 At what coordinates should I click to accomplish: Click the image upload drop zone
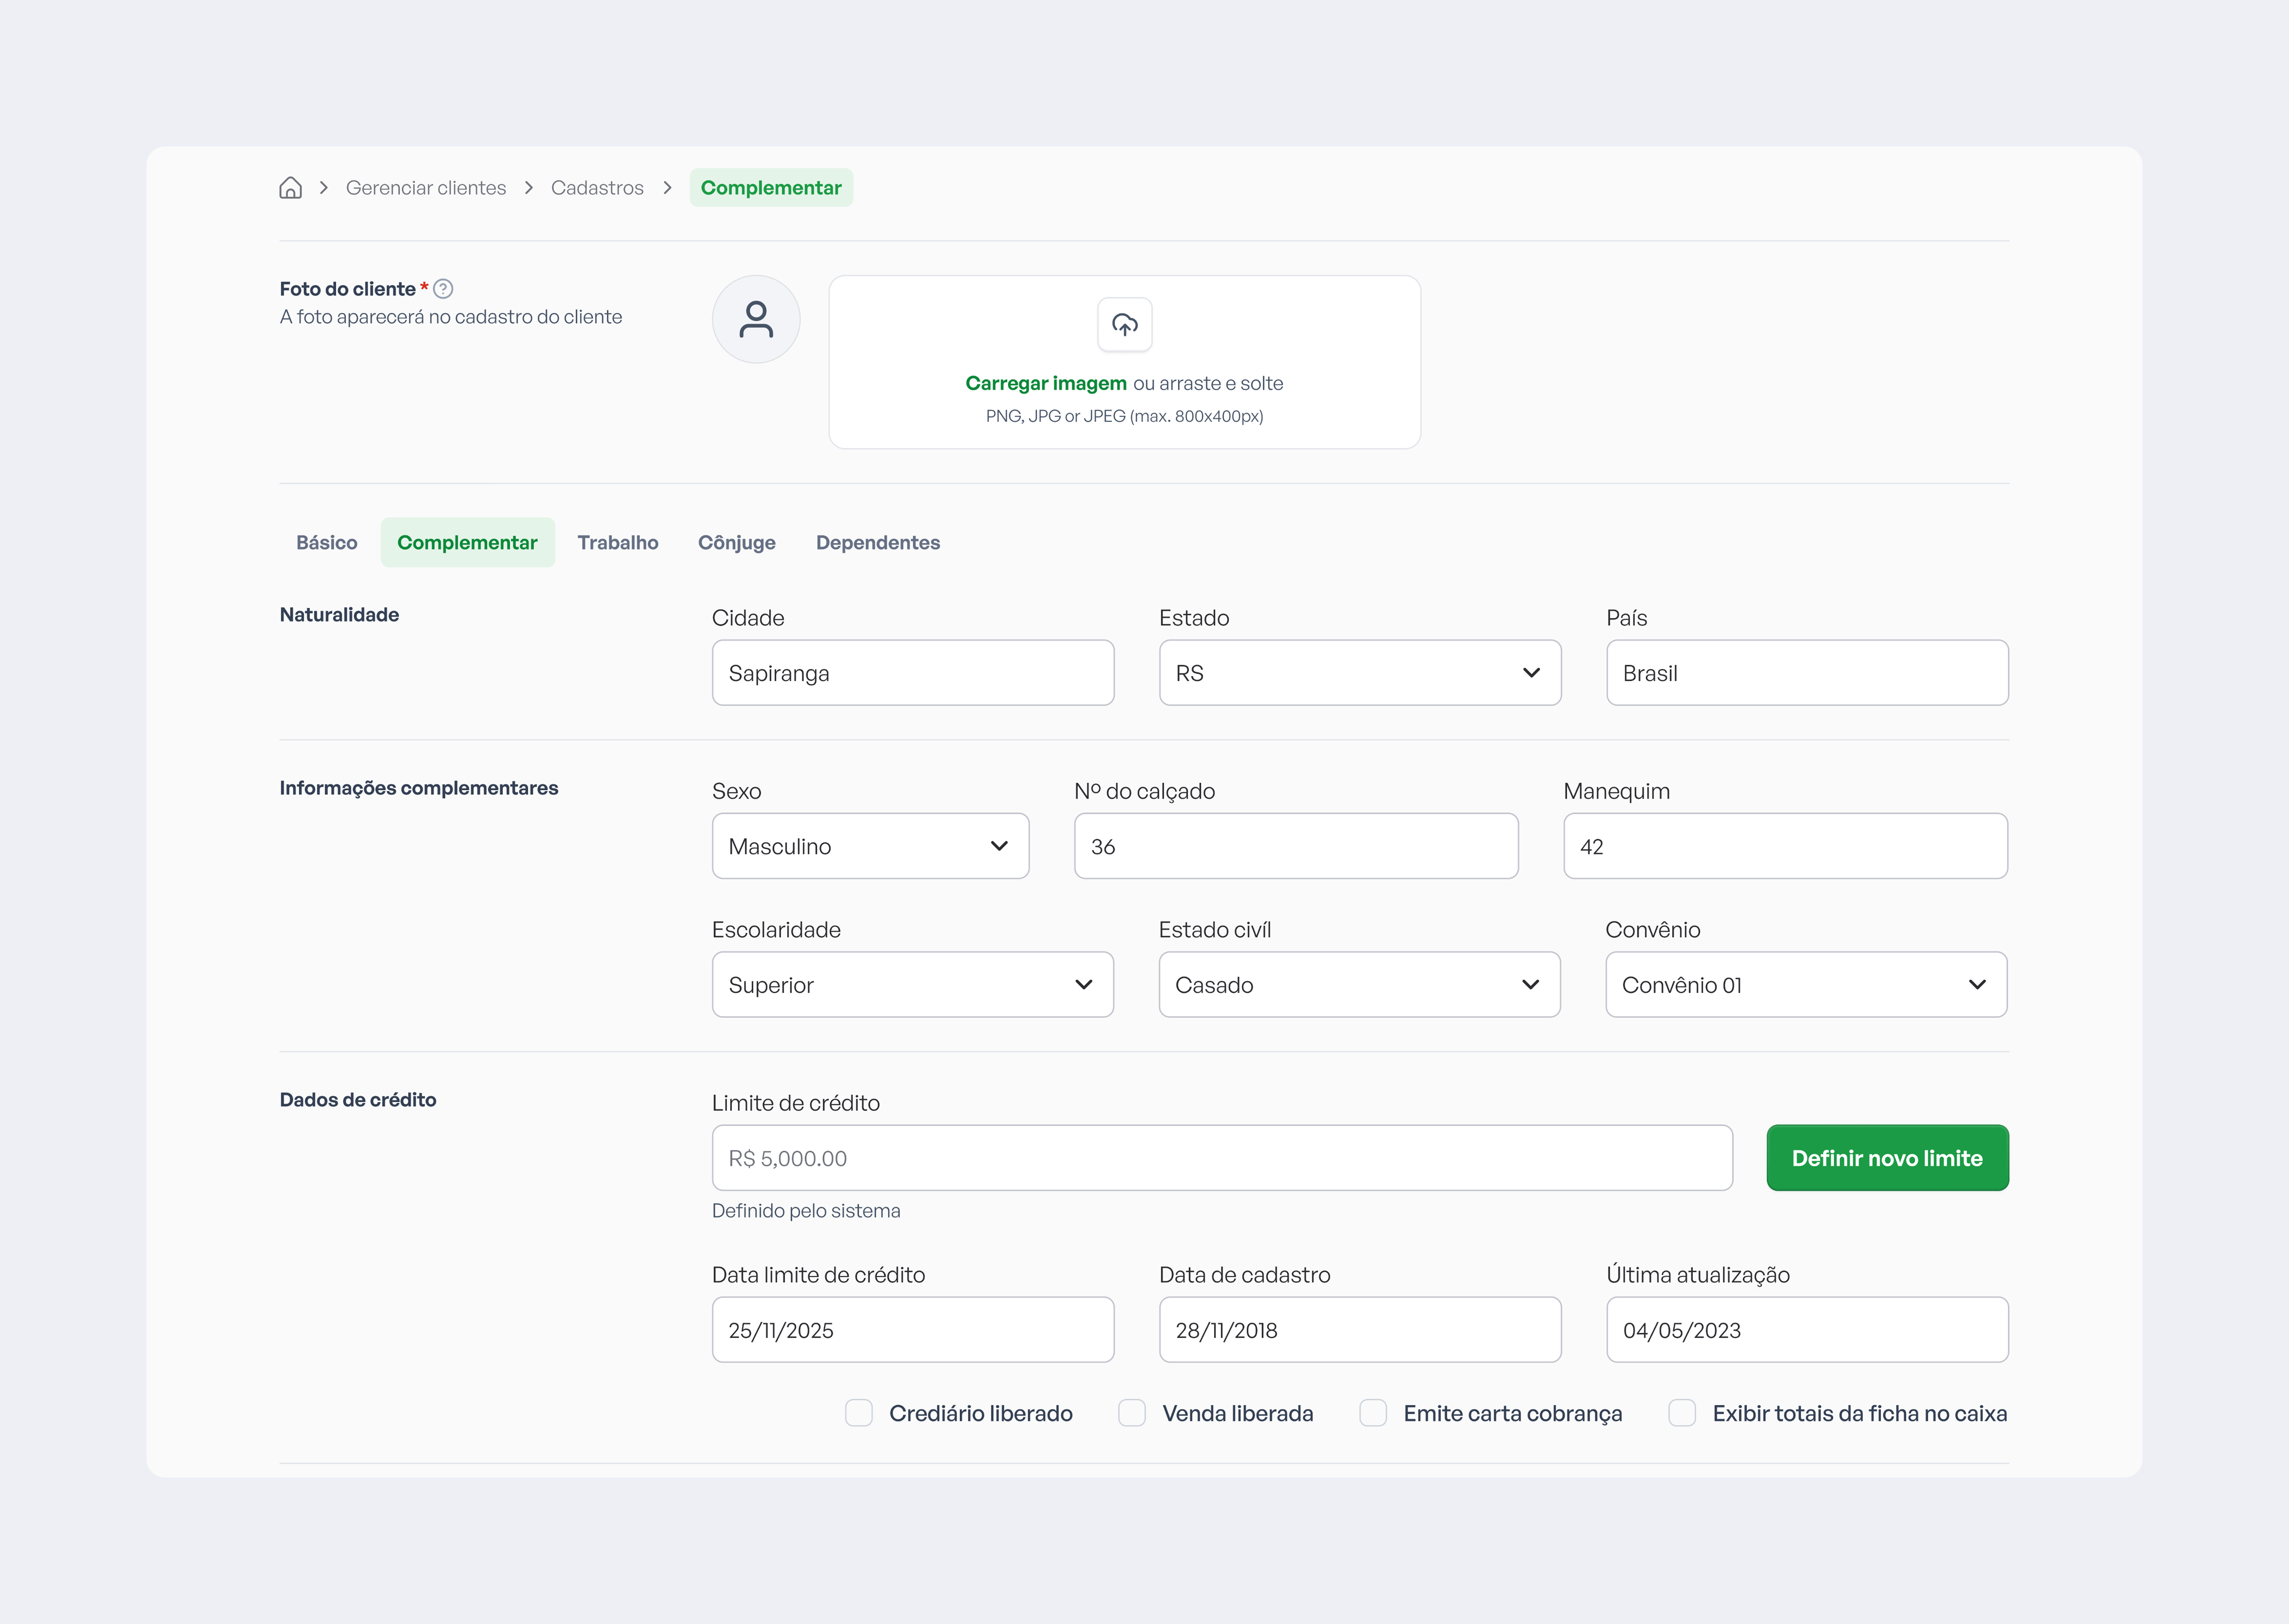point(1125,362)
